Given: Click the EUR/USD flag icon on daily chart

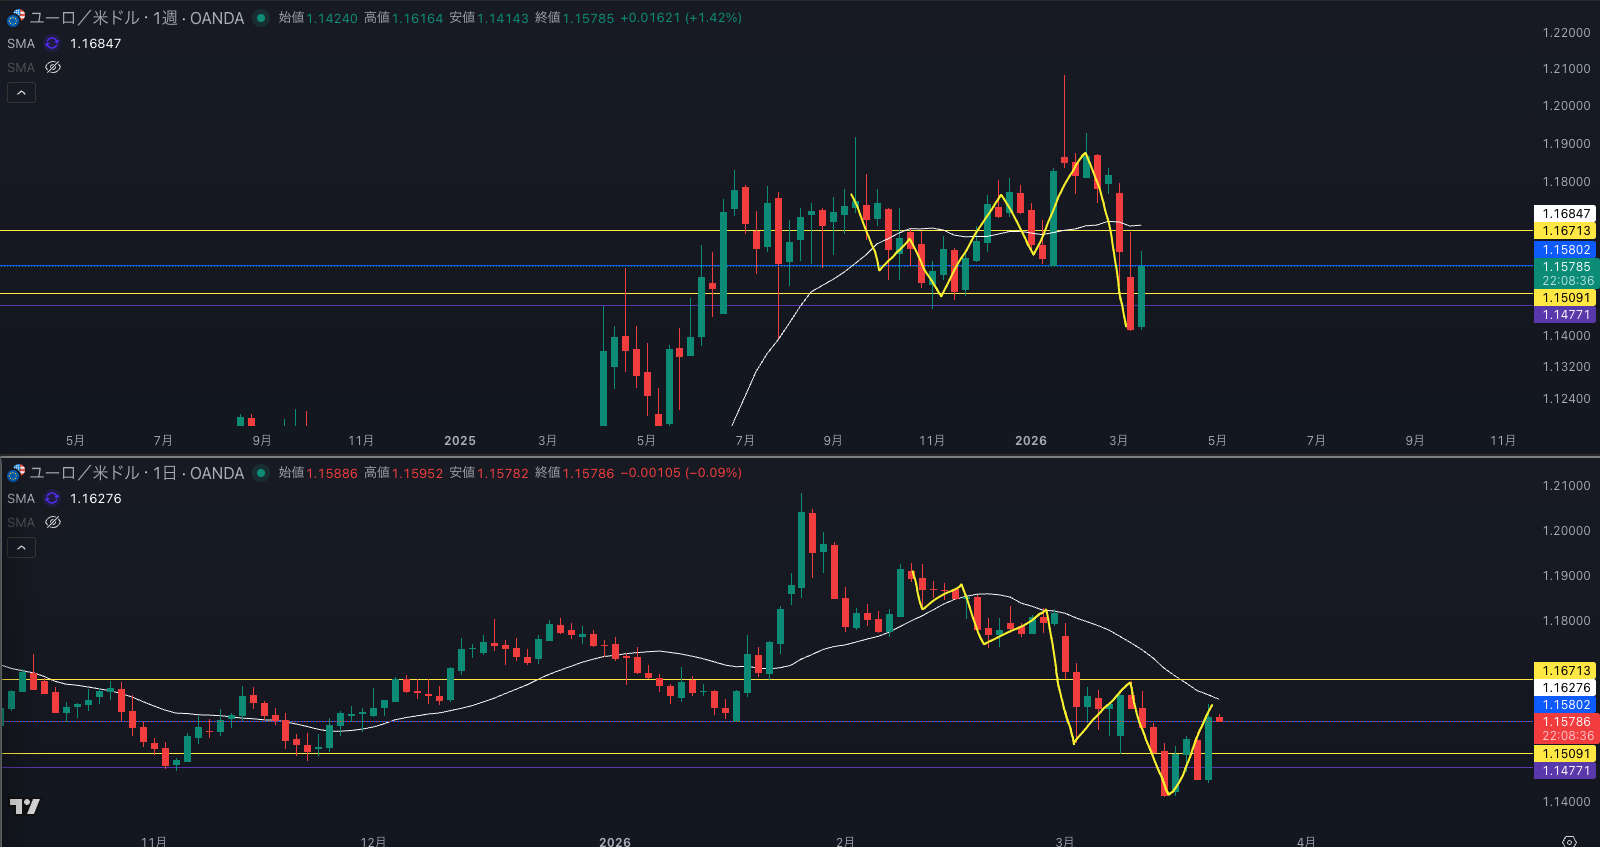Looking at the screenshot, I should (x=16, y=473).
